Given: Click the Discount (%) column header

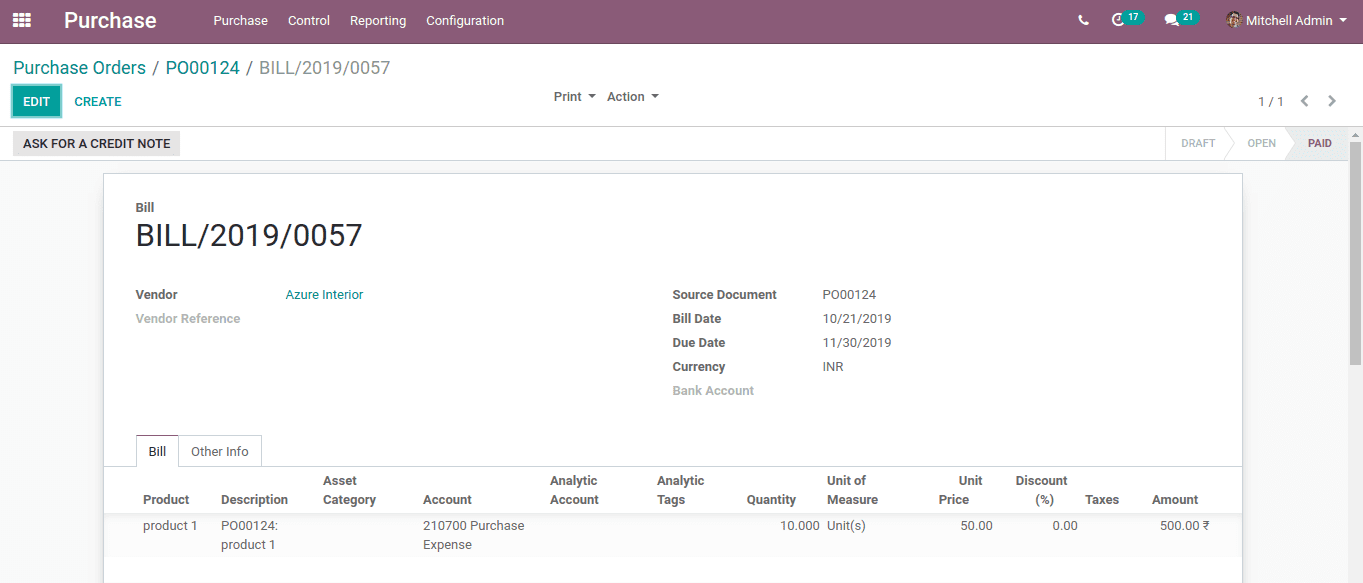Looking at the screenshot, I should (1042, 490).
